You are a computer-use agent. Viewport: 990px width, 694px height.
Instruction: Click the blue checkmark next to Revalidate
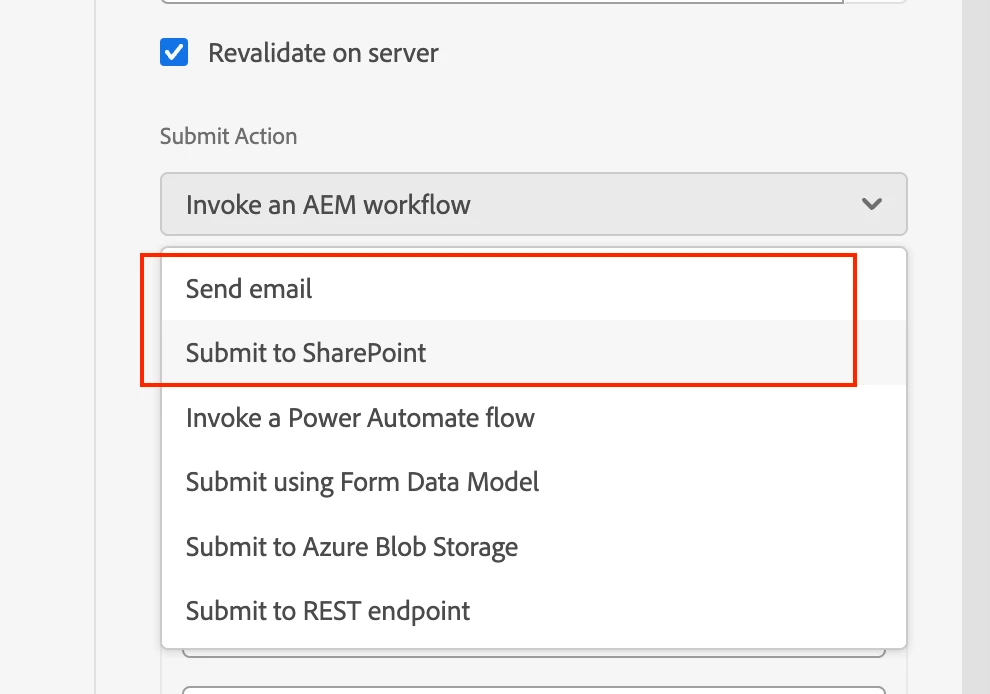pyautogui.click(x=174, y=52)
